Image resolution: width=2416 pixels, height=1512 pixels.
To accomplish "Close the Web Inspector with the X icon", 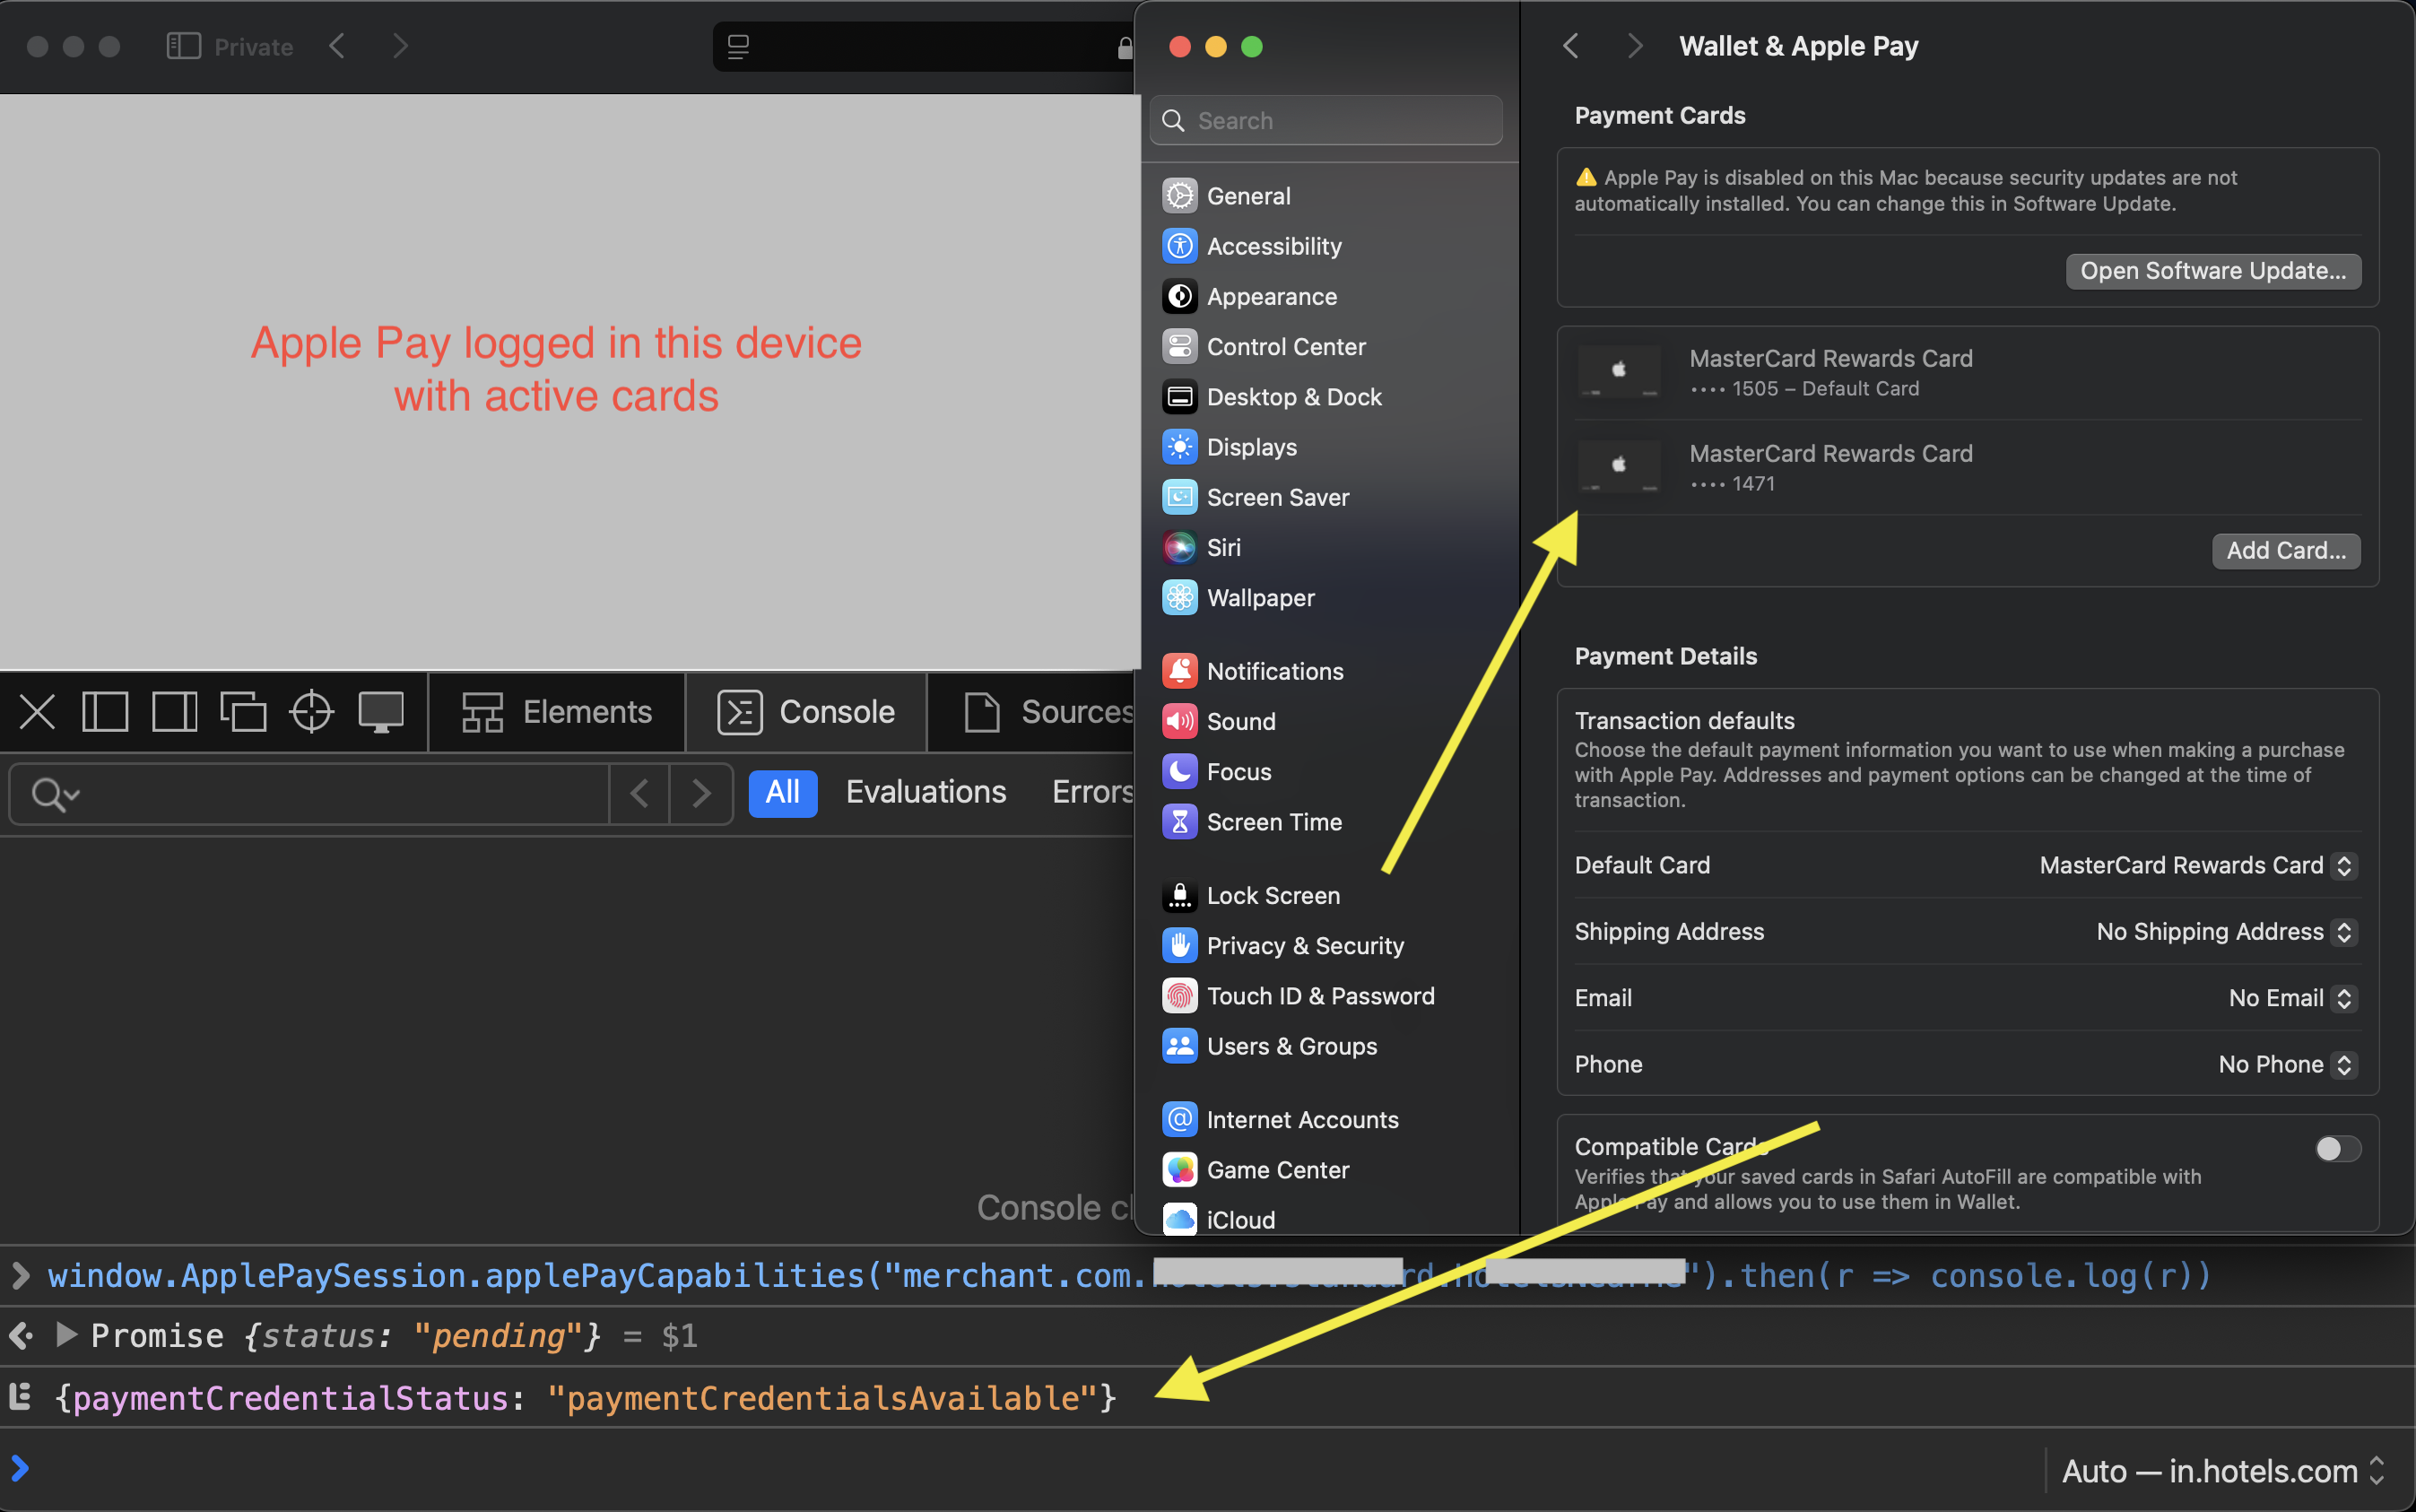I will [x=37, y=712].
